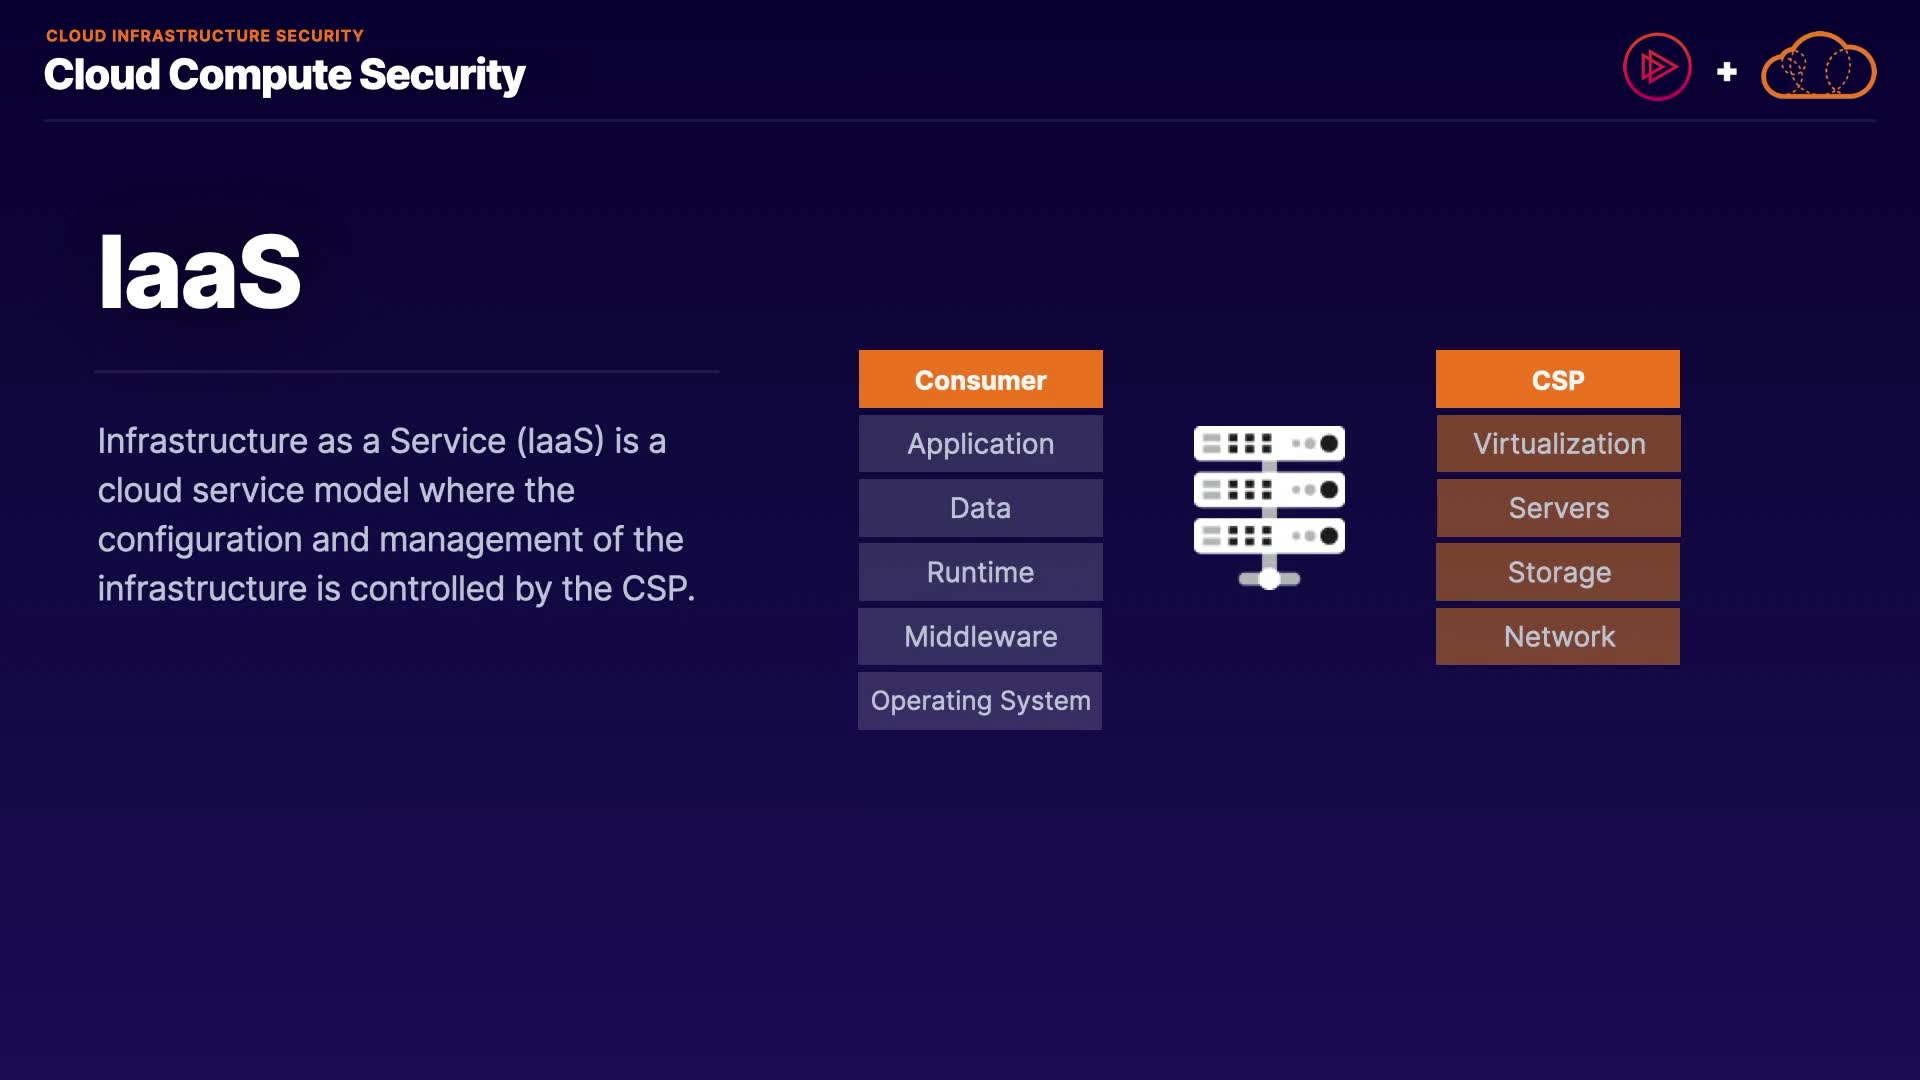Click the large IaaS heading
Viewport: 1920px width, 1080px height.
pyautogui.click(x=199, y=272)
